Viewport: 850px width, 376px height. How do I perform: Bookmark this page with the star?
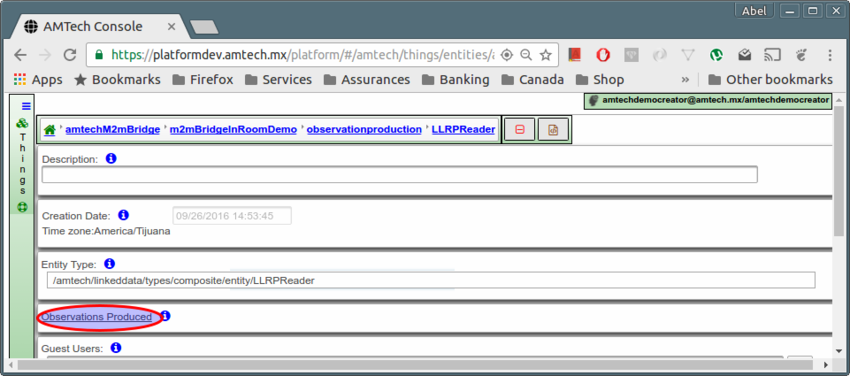click(x=546, y=55)
